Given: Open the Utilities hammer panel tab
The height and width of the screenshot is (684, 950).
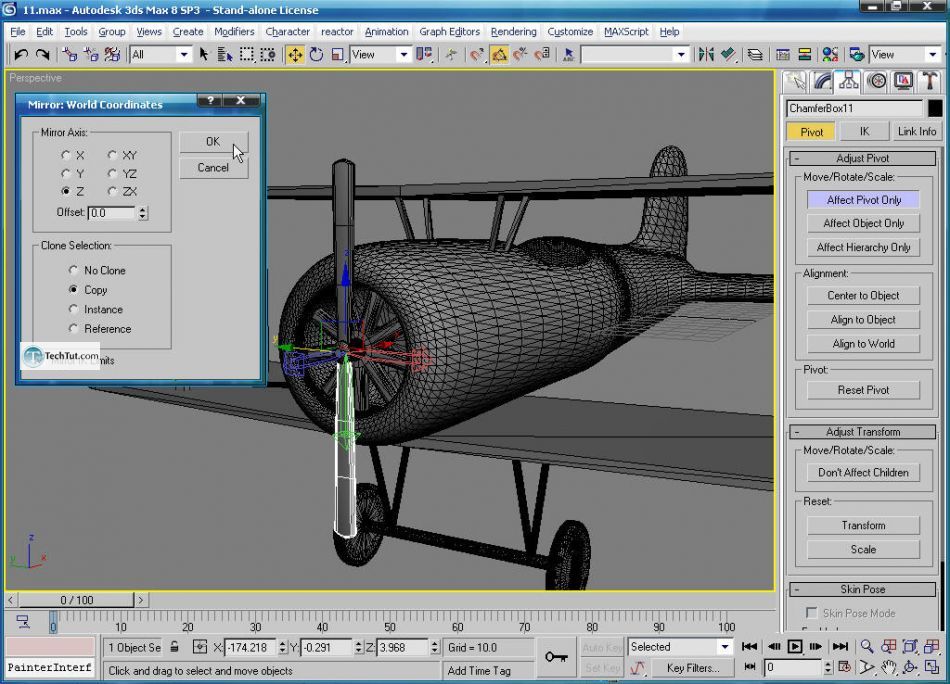Looking at the screenshot, I should [929, 81].
